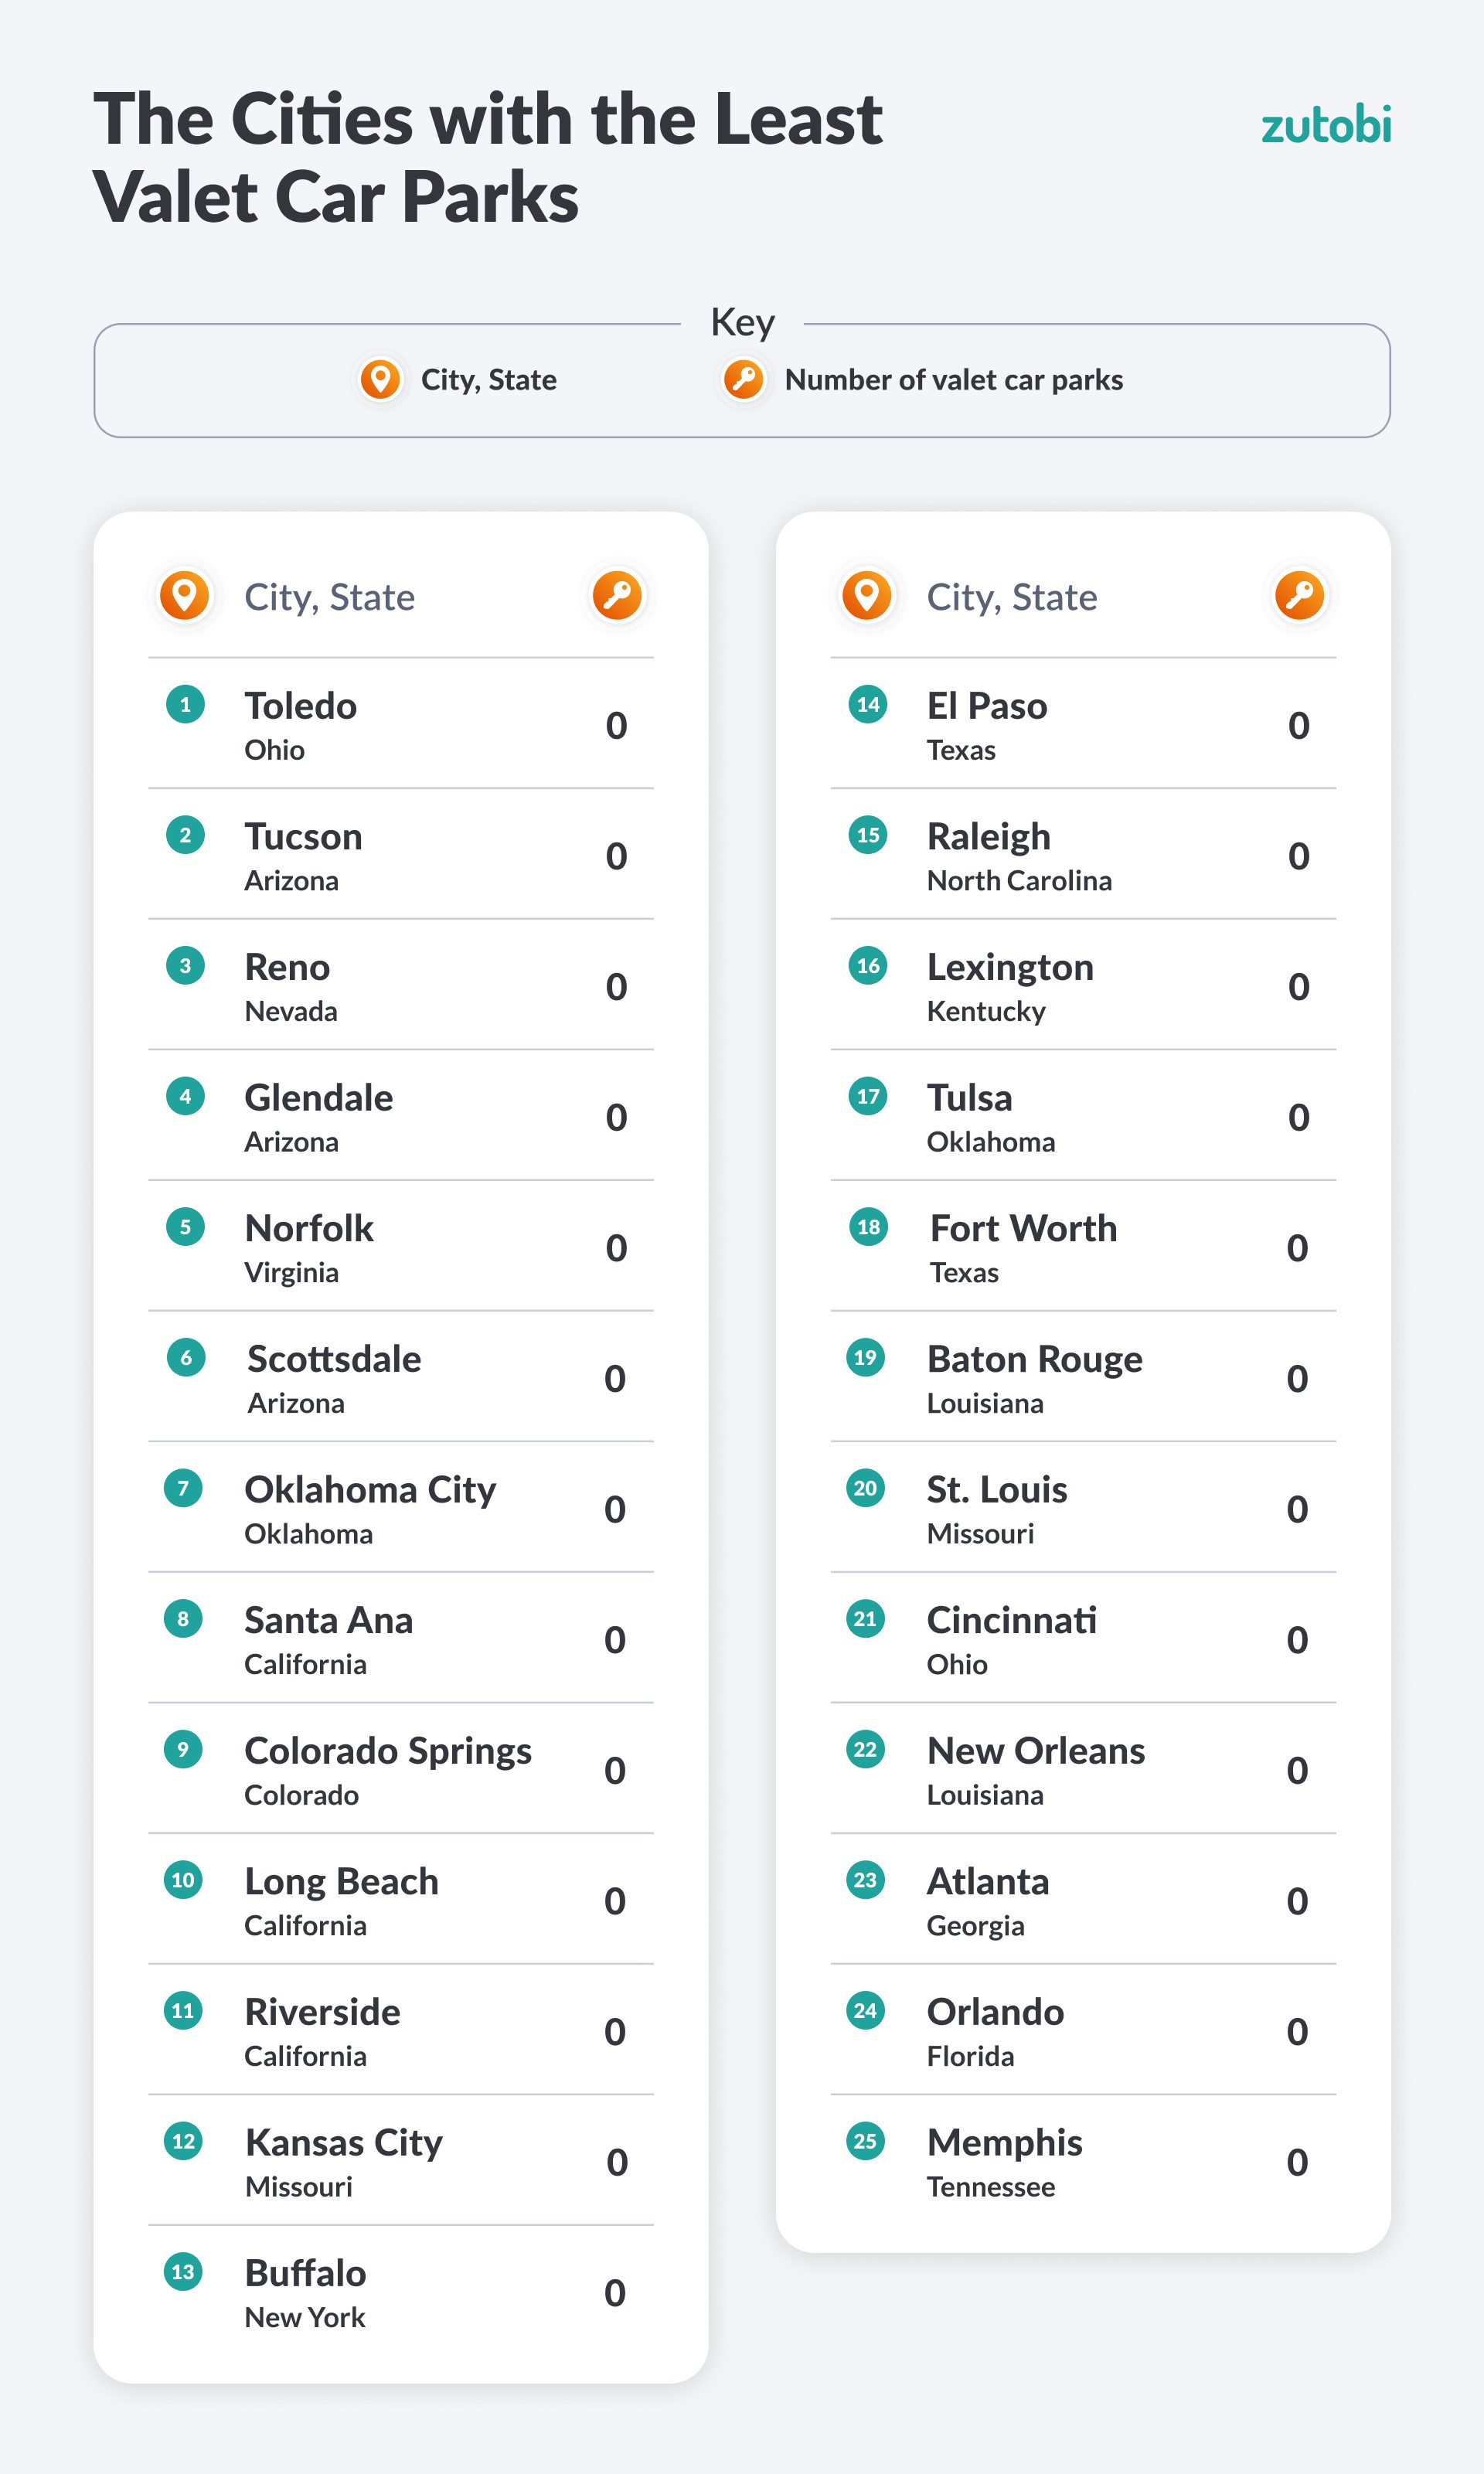Click the "Number of valet car parks" label
Screen dimensions: 1484x2474
tap(954, 380)
